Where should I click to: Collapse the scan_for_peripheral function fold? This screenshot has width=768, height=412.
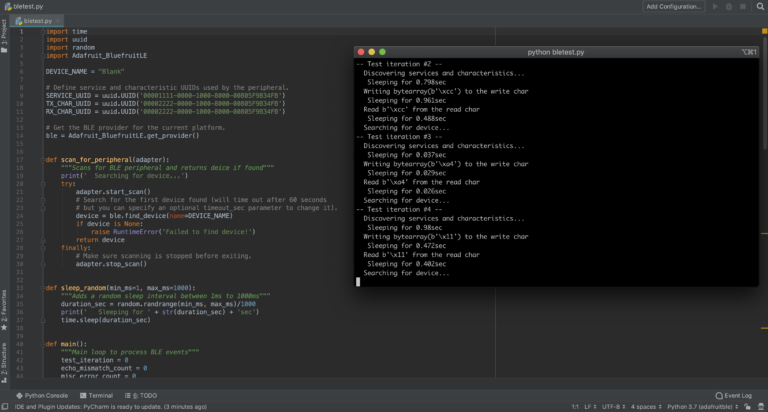tap(43, 159)
